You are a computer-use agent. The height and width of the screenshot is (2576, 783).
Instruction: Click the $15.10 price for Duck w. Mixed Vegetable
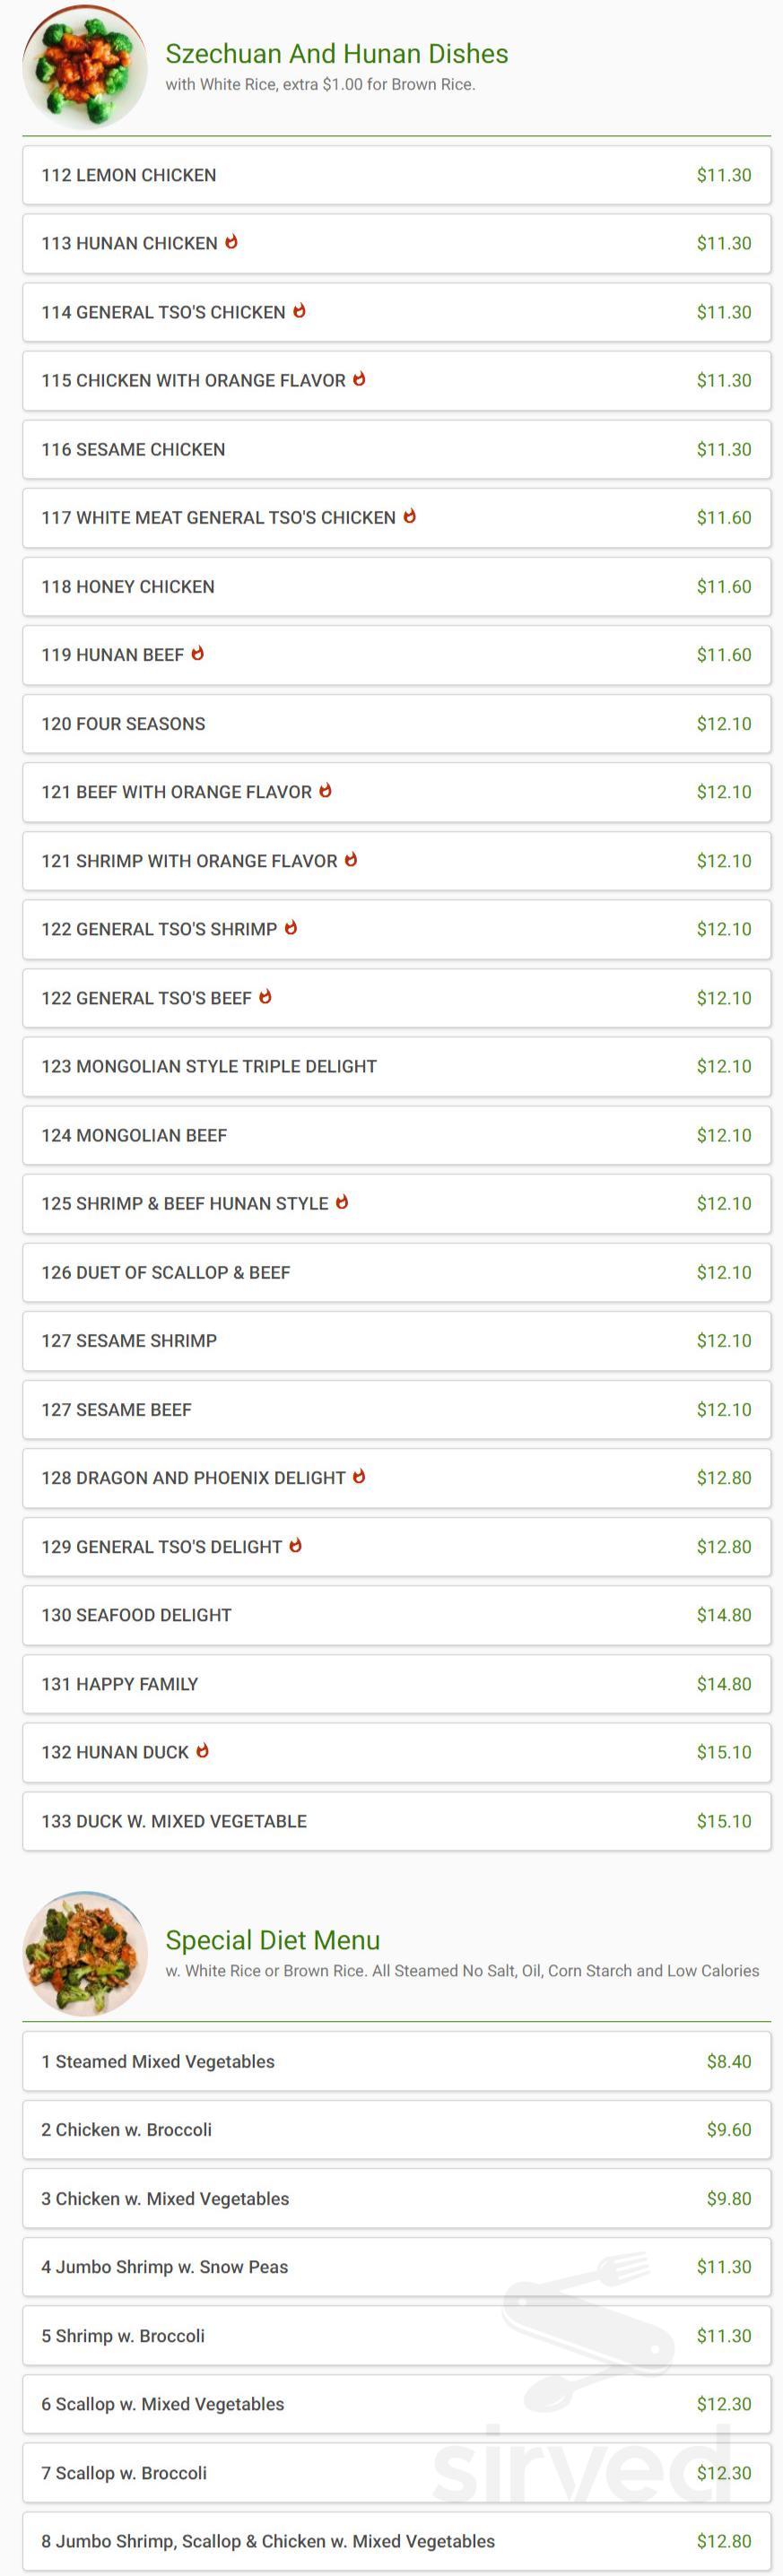coord(724,1821)
